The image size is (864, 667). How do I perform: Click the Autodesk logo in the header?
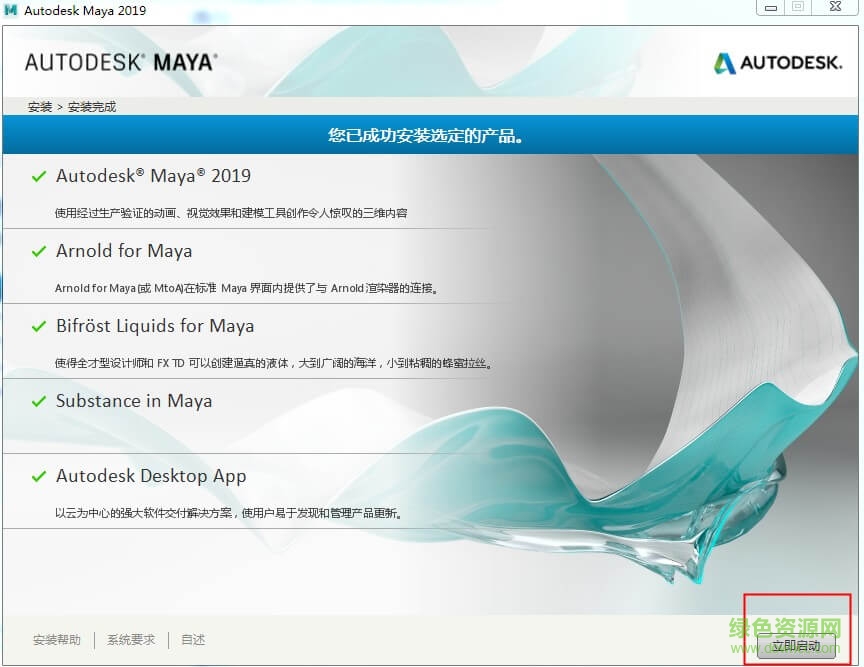[x=778, y=63]
